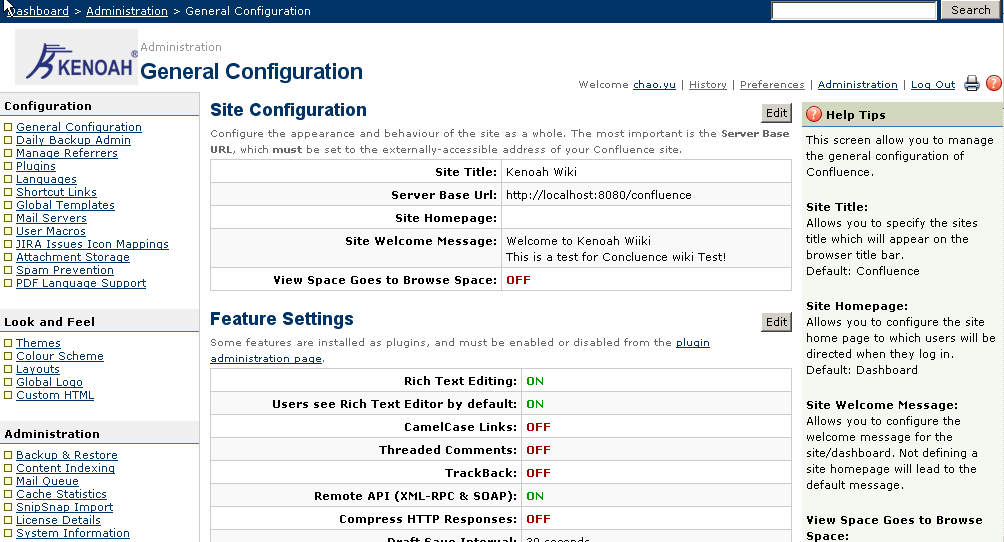The image size is (1004, 542).
Task: Click the Kenoah logo image
Action: pos(76,57)
